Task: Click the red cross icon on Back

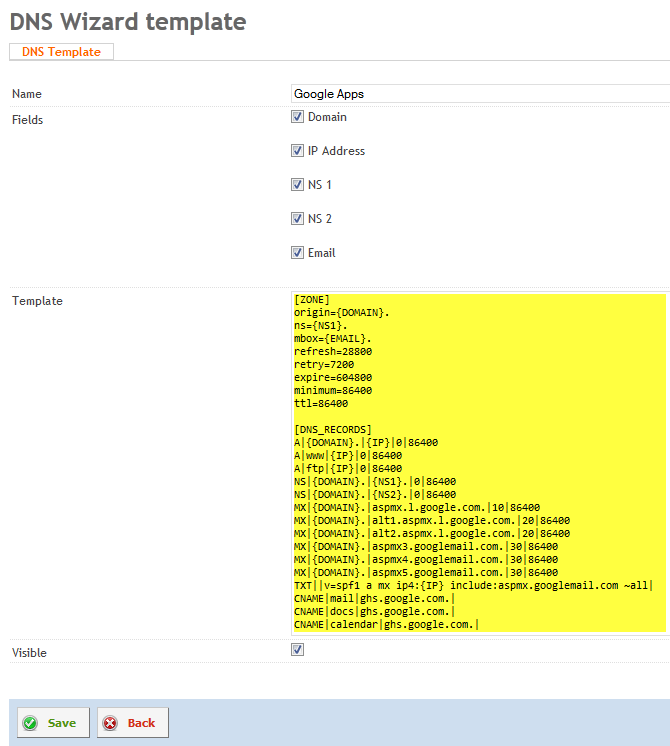Action: click(110, 723)
